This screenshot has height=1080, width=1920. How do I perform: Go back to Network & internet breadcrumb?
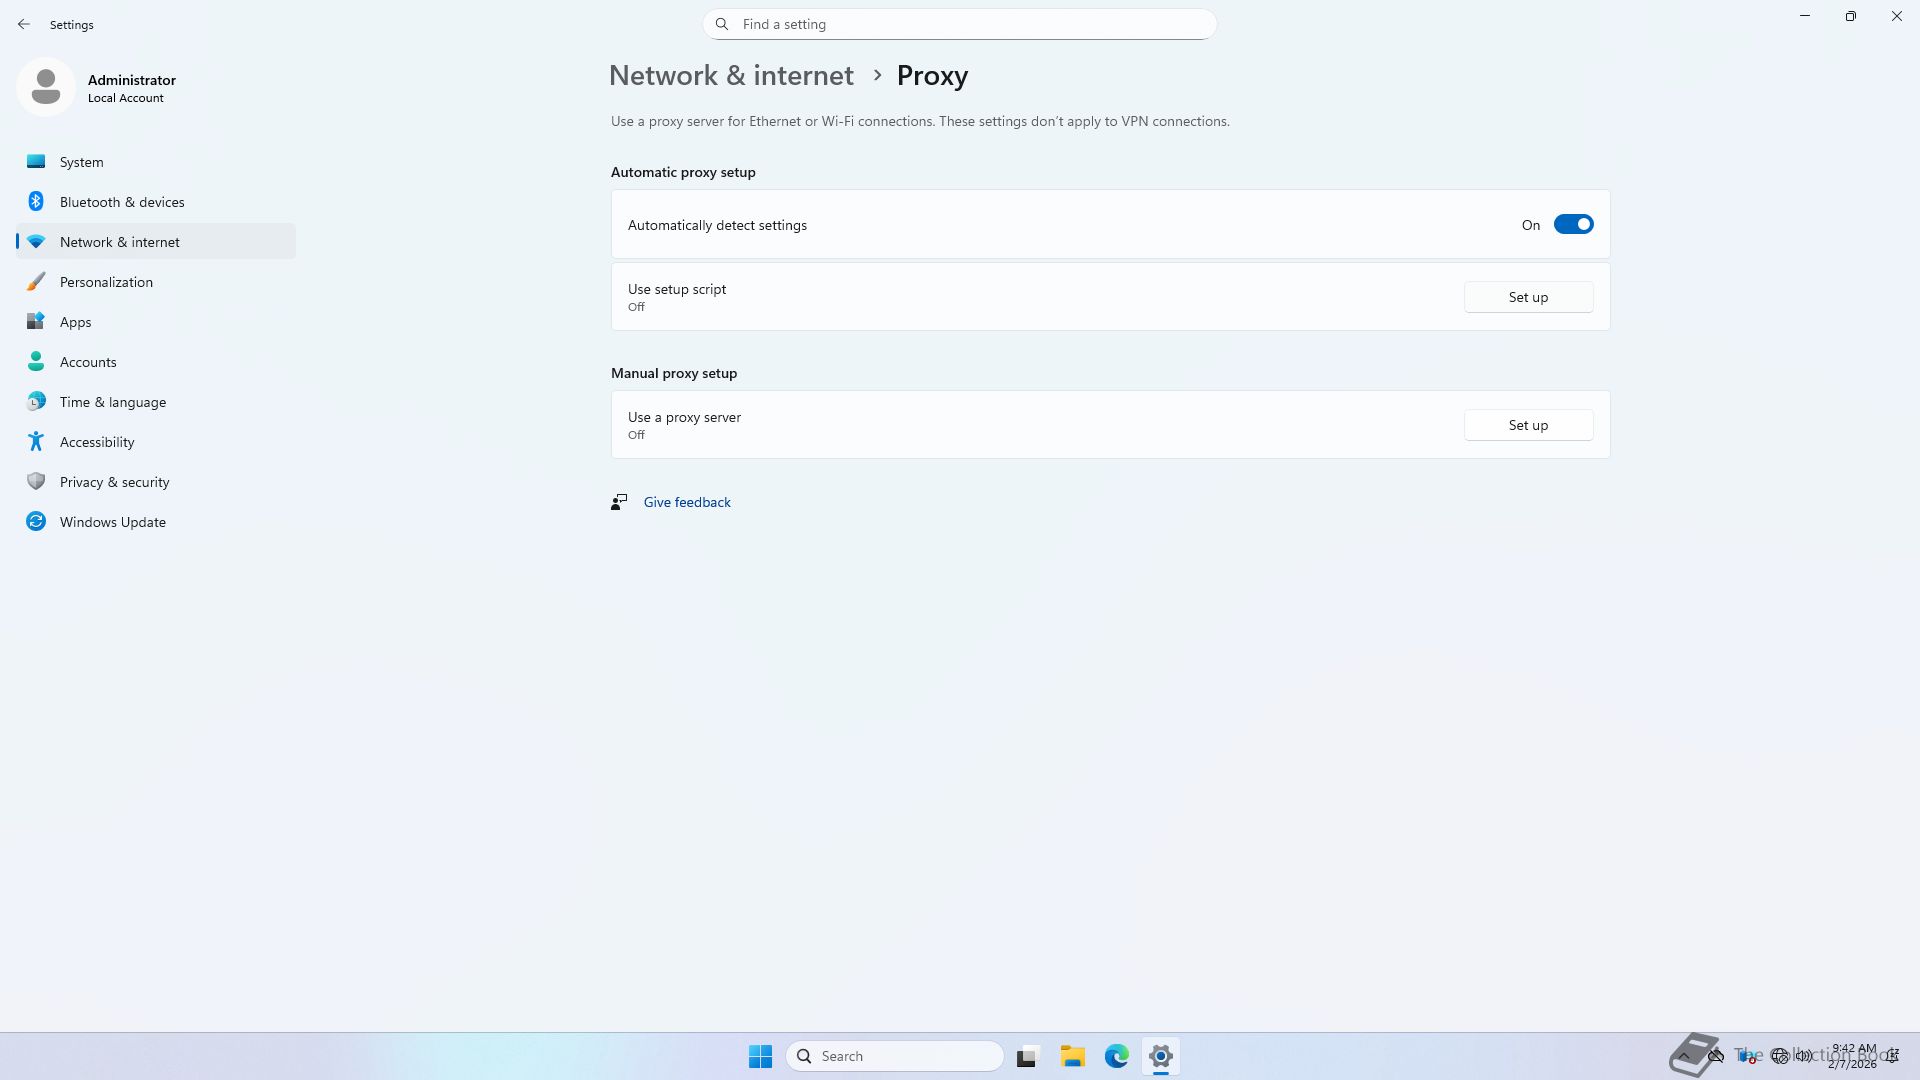pos(731,76)
